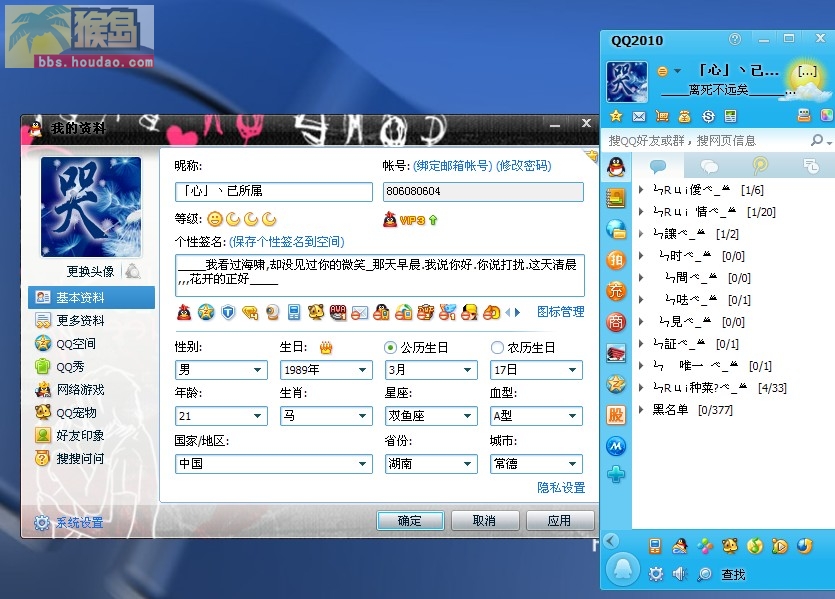Click the webcam icon in the profile icon row
The height and width of the screenshot is (599, 835).
(x=272, y=312)
